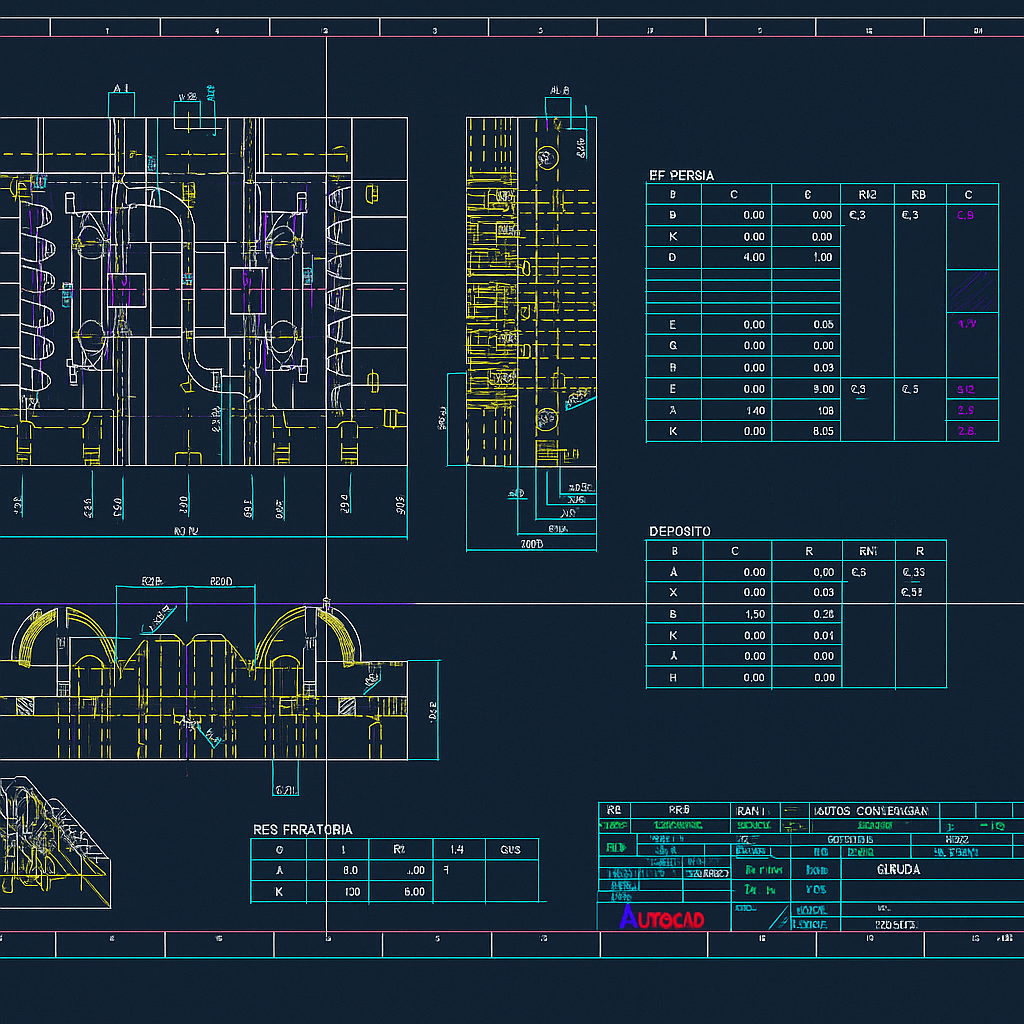1024x1024 pixels.
Task: Click the AutoCAD logo in title block
Action: pos(662,917)
